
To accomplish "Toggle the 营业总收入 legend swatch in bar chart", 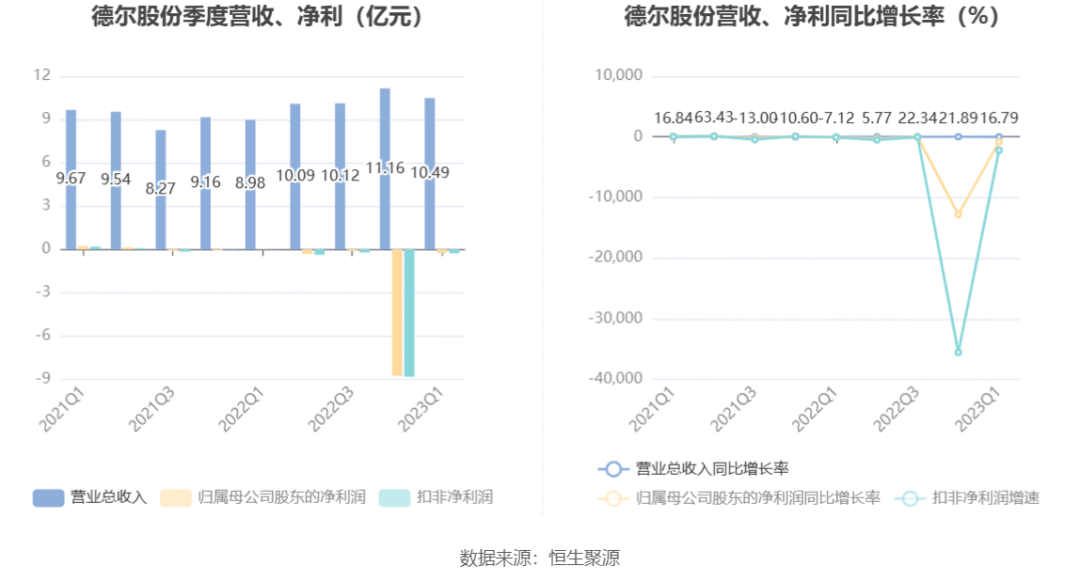I will (x=48, y=497).
